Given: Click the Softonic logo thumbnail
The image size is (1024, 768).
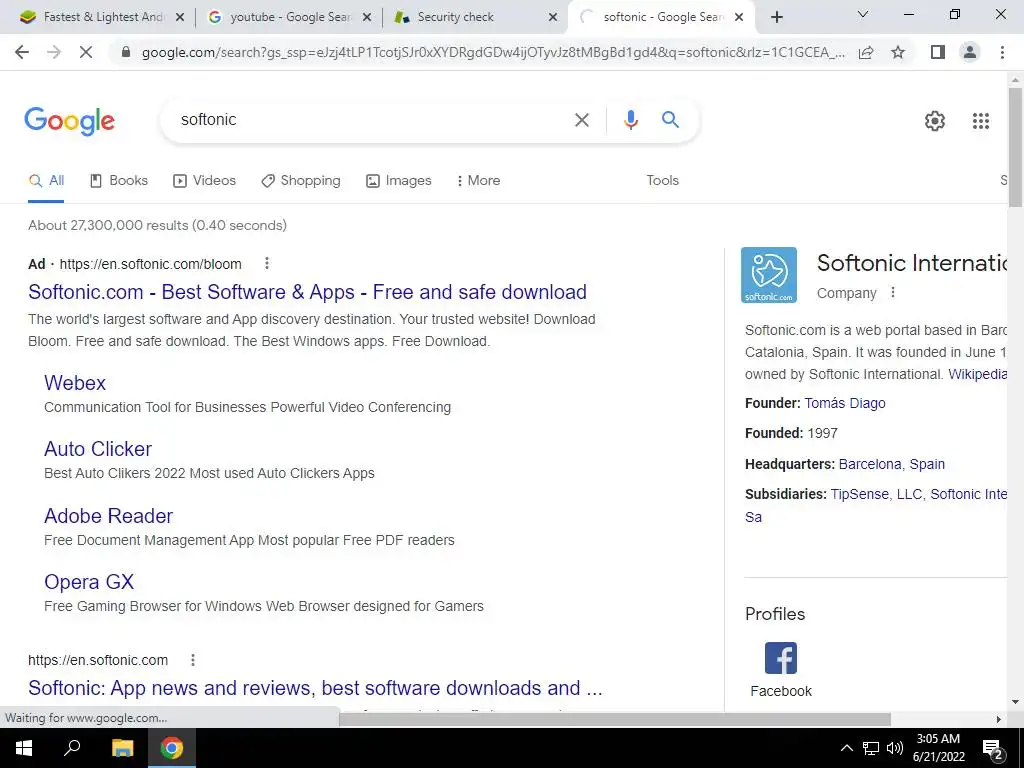Looking at the screenshot, I should pos(769,275).
